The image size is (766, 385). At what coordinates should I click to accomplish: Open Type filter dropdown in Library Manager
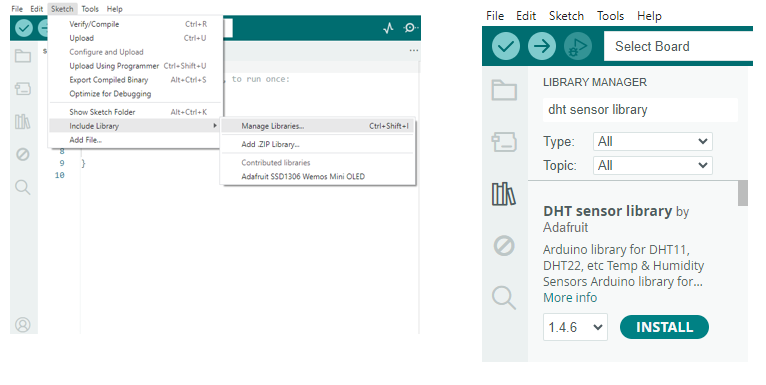(653, 142)
